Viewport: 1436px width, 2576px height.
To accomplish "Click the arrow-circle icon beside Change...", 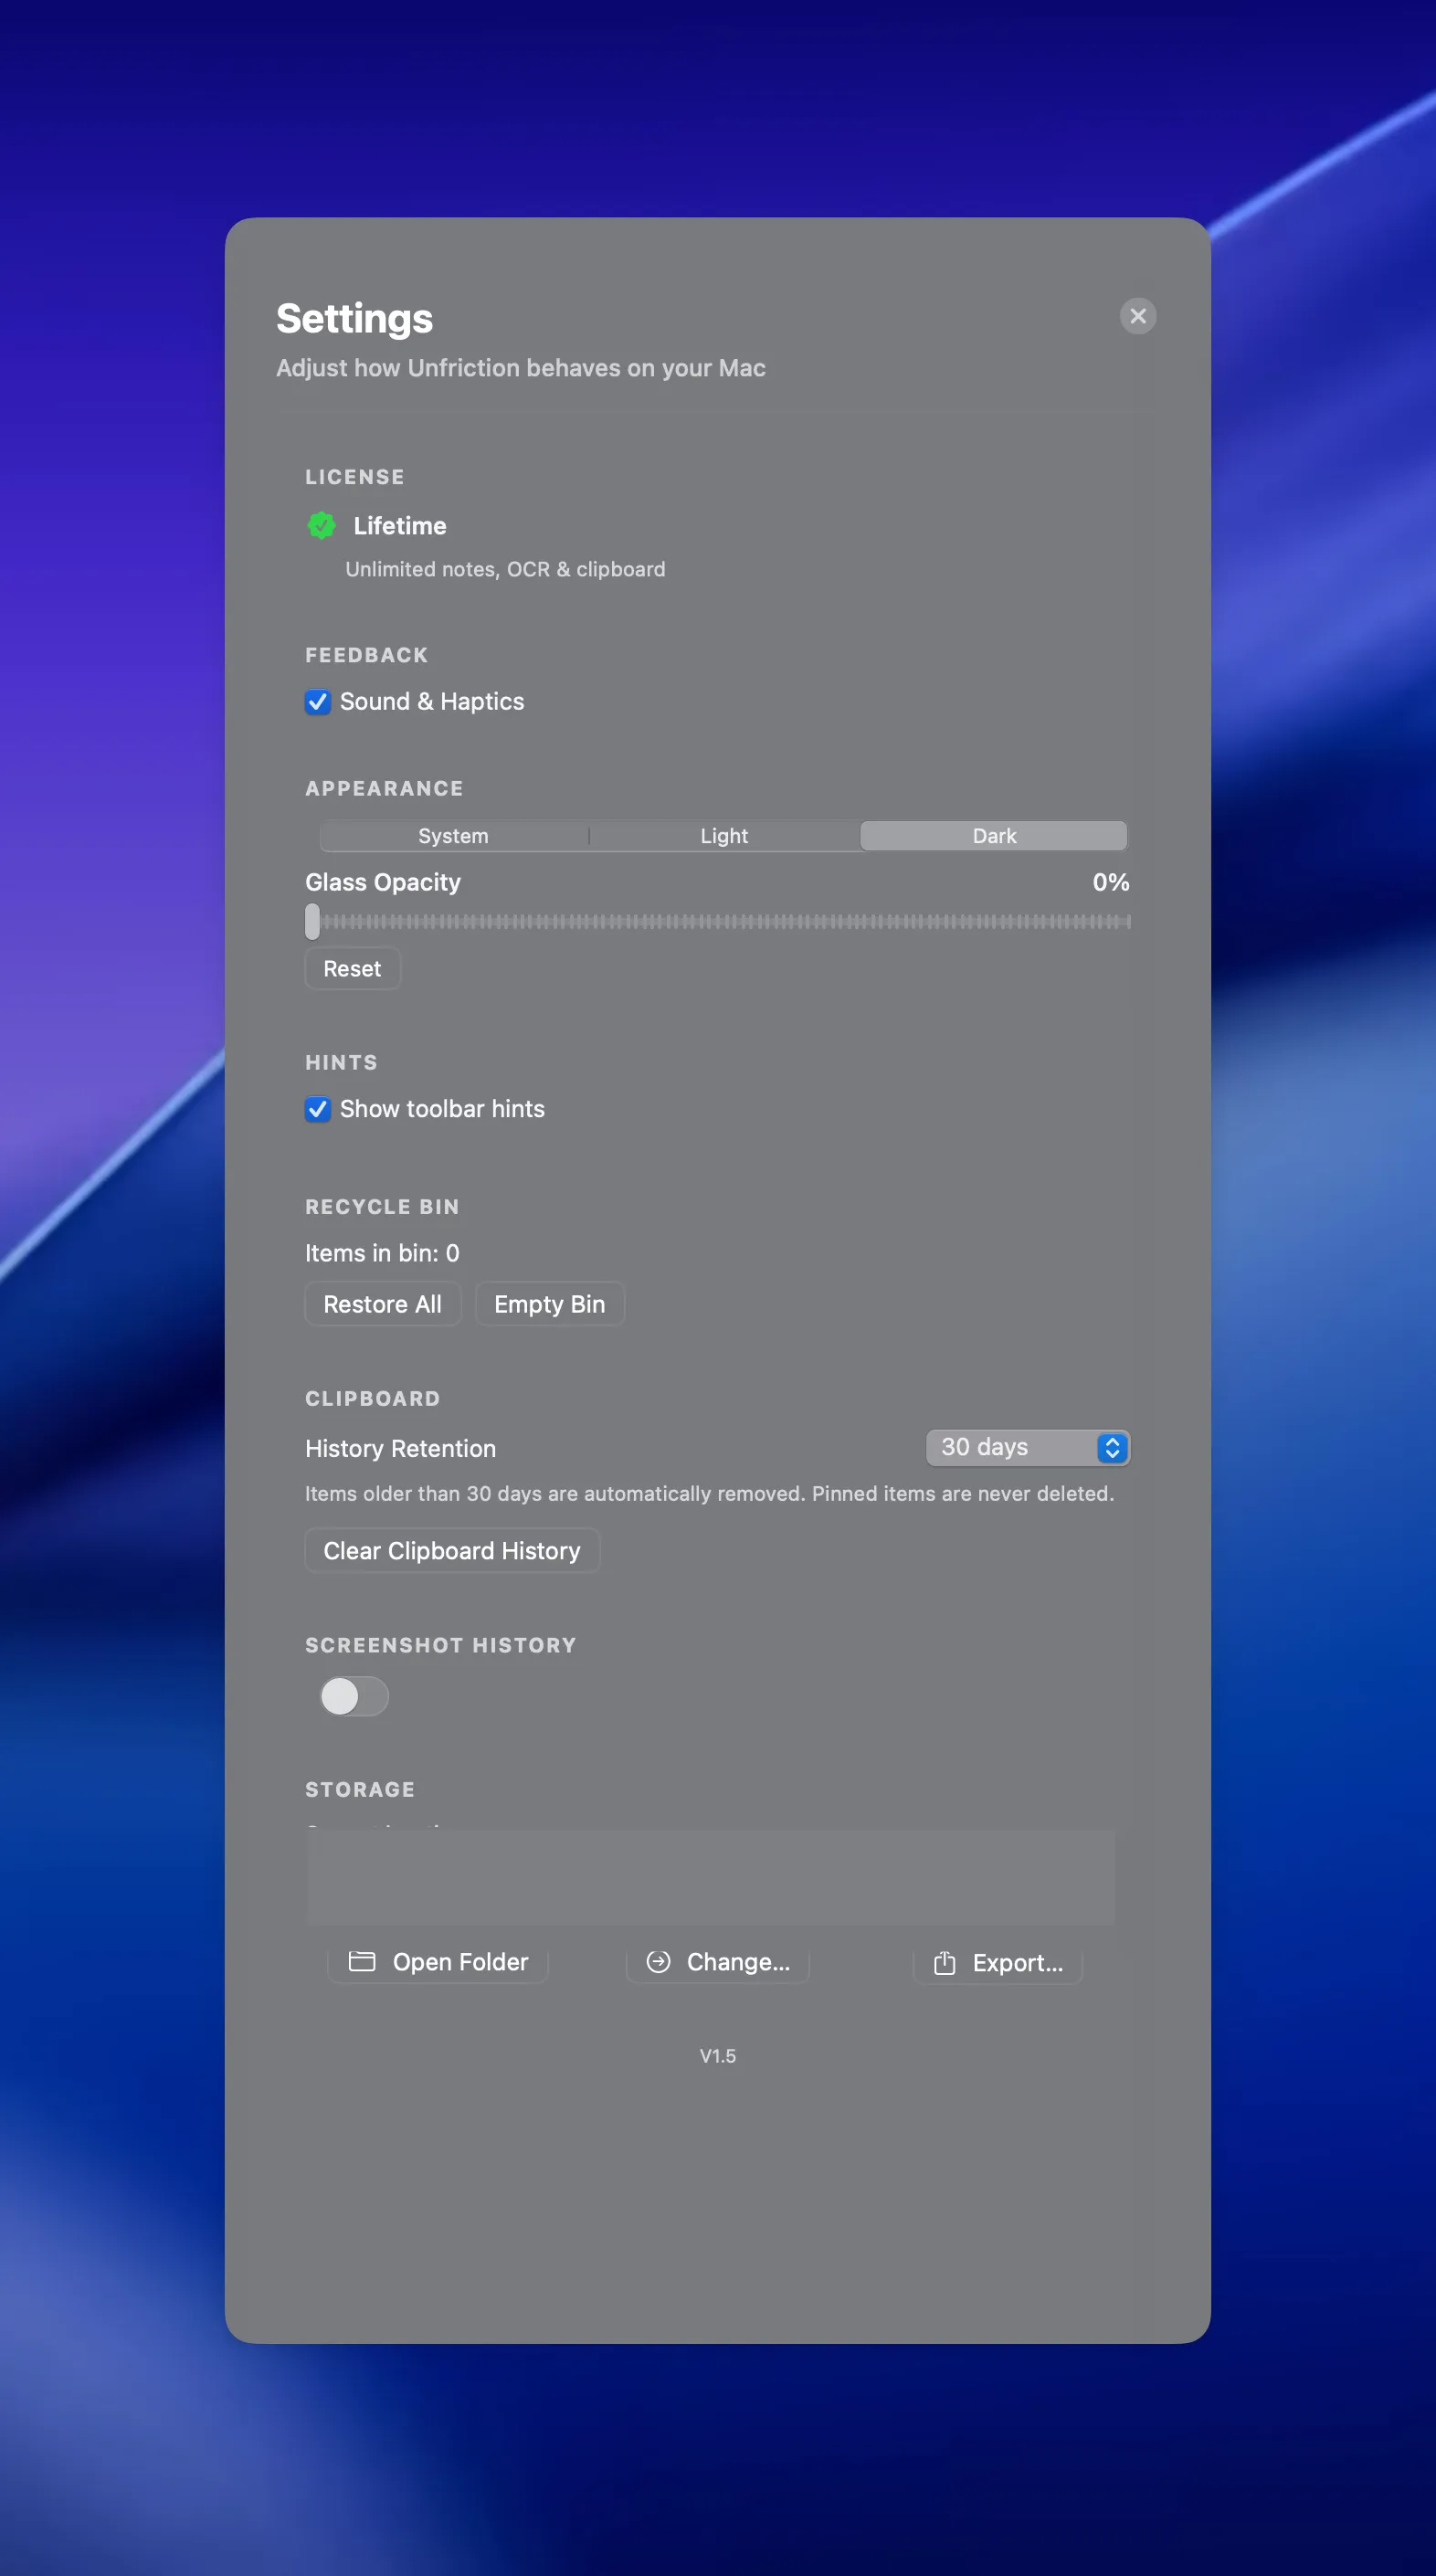I will click(658, 1961).
